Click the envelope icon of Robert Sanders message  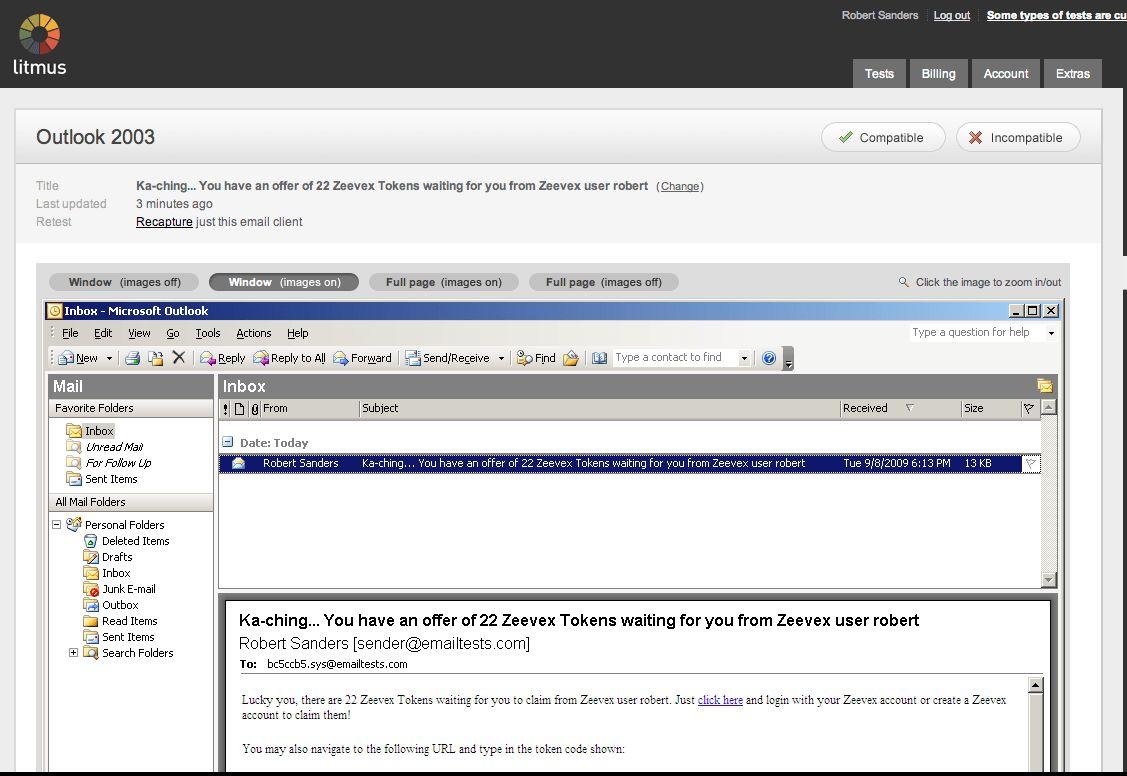(x=238, y=463)
